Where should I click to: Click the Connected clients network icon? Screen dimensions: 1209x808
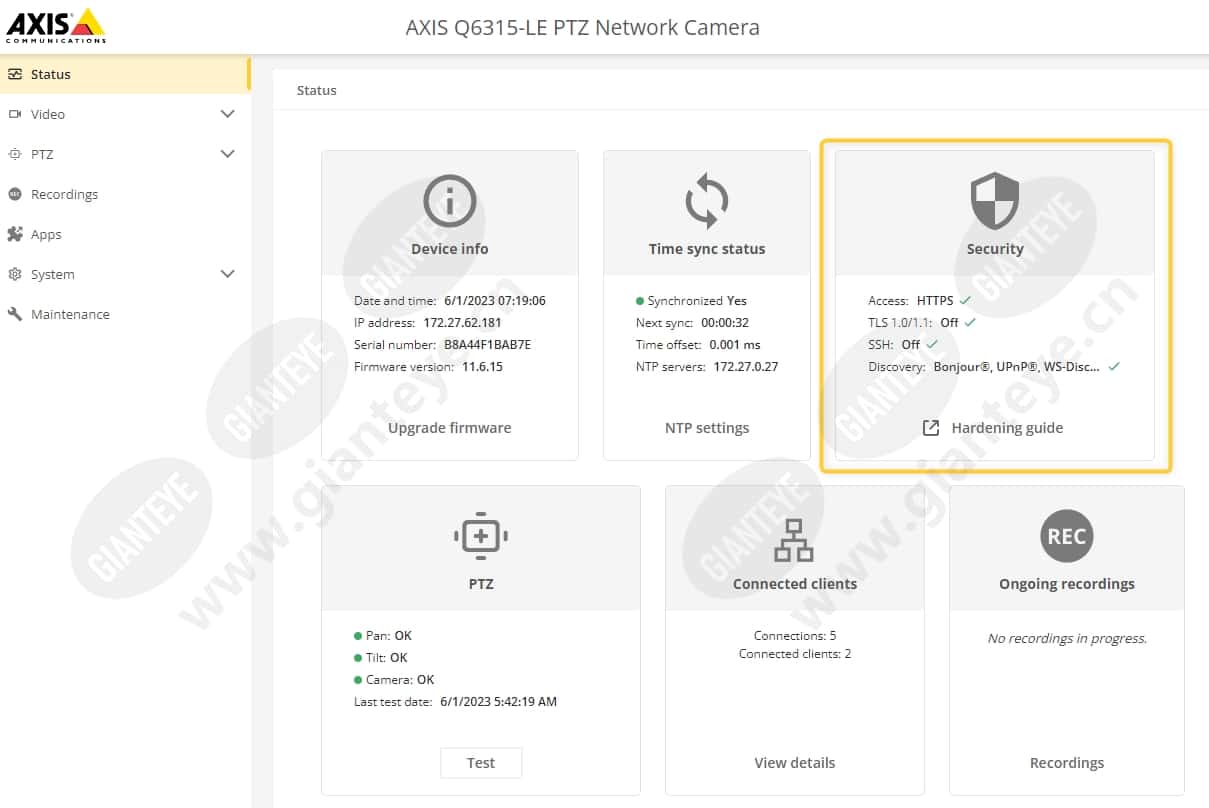pos(795,540)
